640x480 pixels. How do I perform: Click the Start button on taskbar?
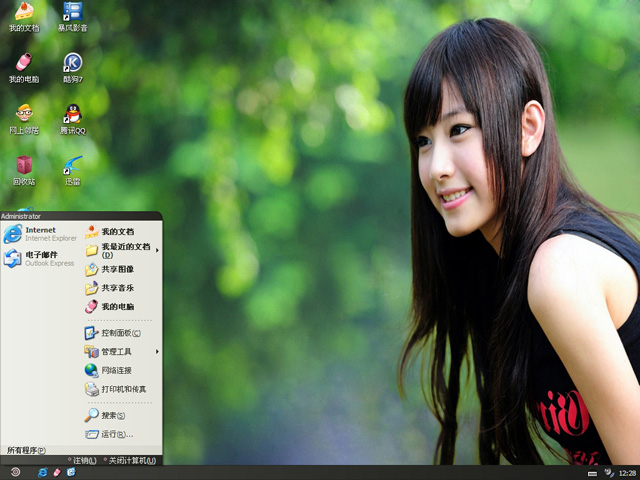click(15, 472)
